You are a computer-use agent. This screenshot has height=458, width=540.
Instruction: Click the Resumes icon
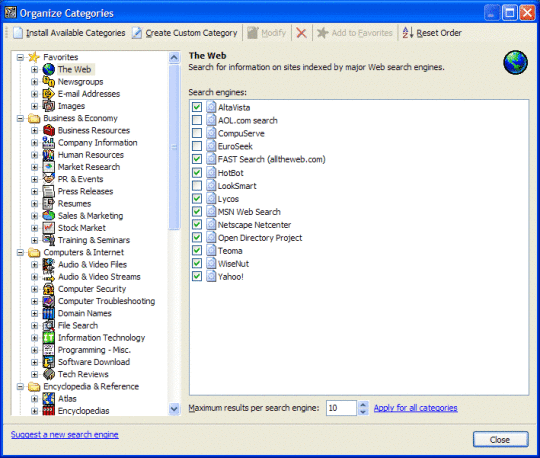click(x=49, y=204)
